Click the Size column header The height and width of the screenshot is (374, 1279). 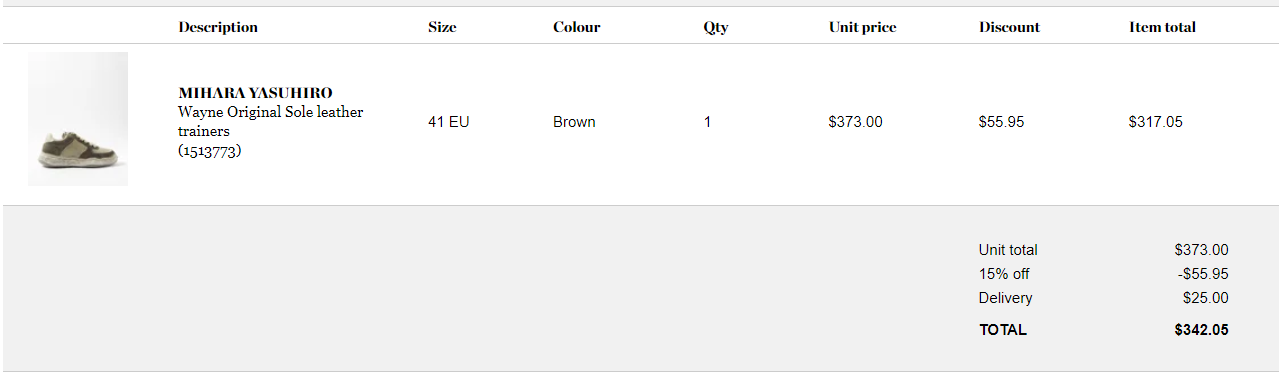(442, 27)
